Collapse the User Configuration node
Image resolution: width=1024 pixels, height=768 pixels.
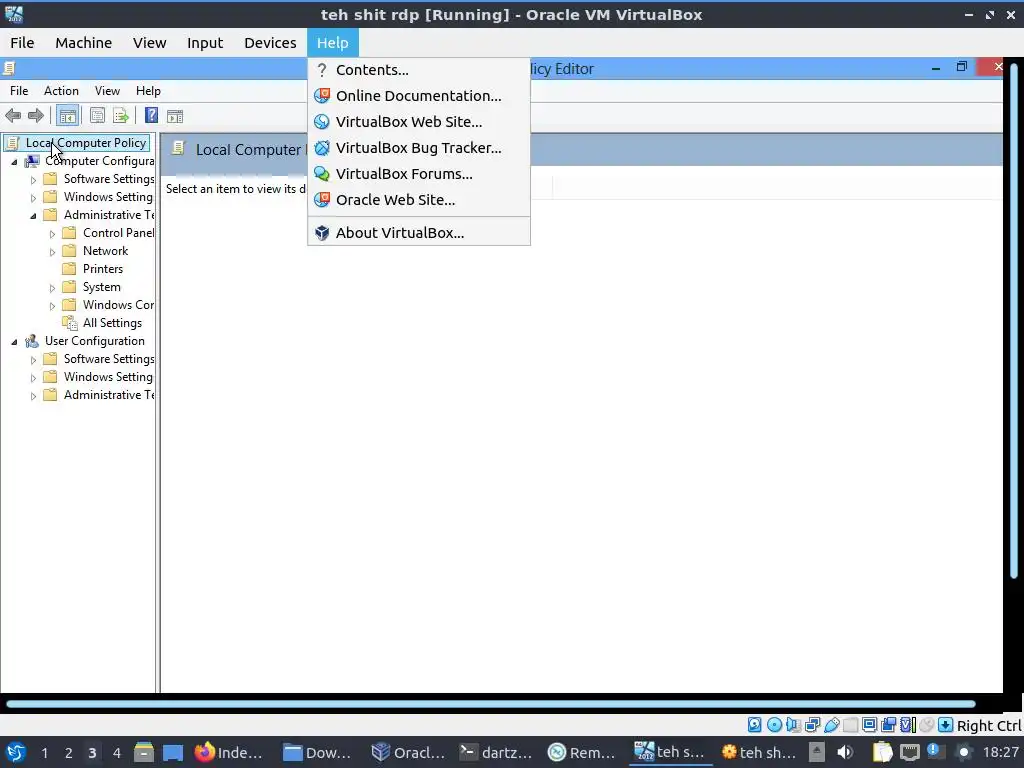click(14, 342)
